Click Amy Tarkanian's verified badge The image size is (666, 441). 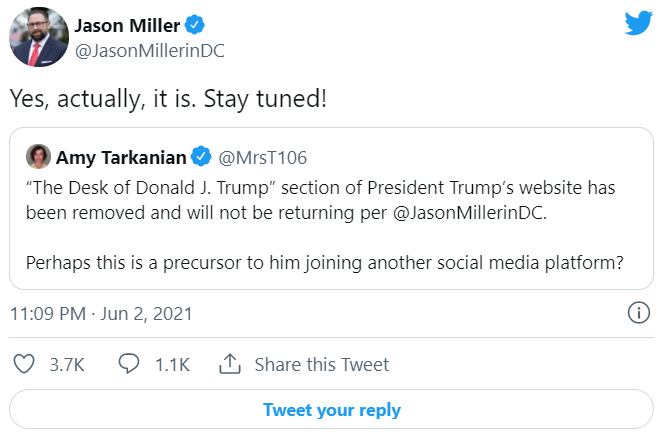(x=200, y=157)
